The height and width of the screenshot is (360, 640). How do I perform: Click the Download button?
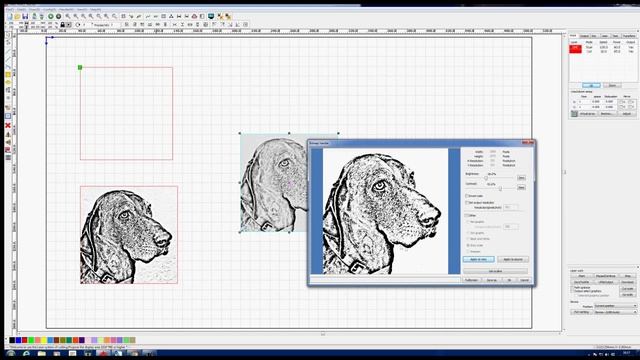coord(627,282)
